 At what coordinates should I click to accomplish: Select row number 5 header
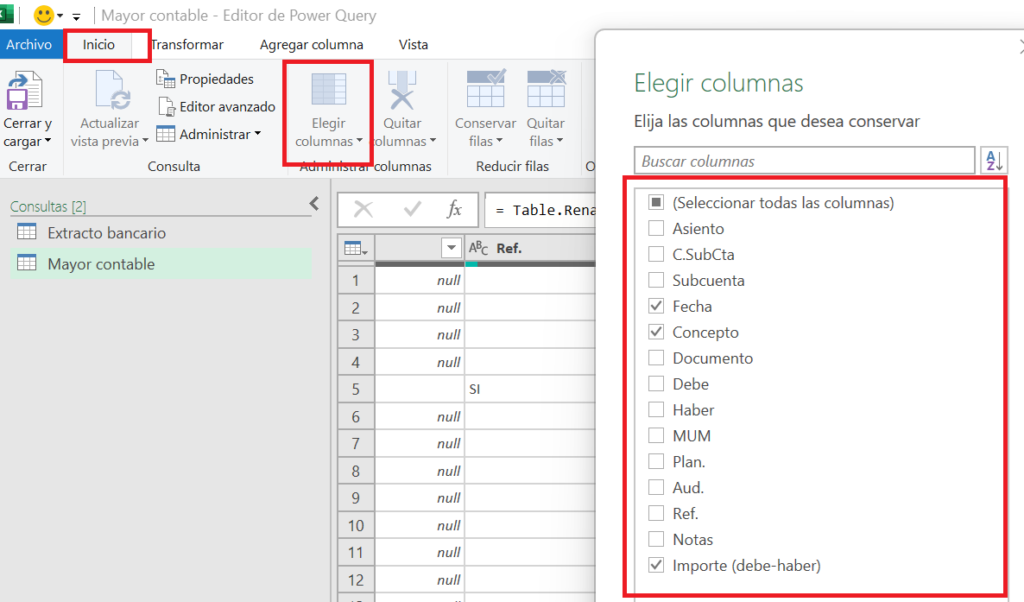(x=356, y=389)
